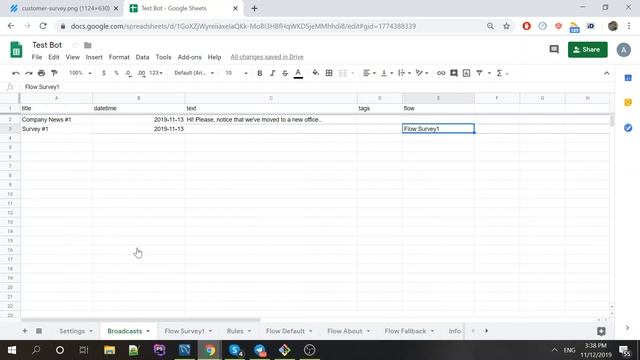Screen dimensions: 640x360
Task: Open the text color picker
Action: tap(298, 73)
